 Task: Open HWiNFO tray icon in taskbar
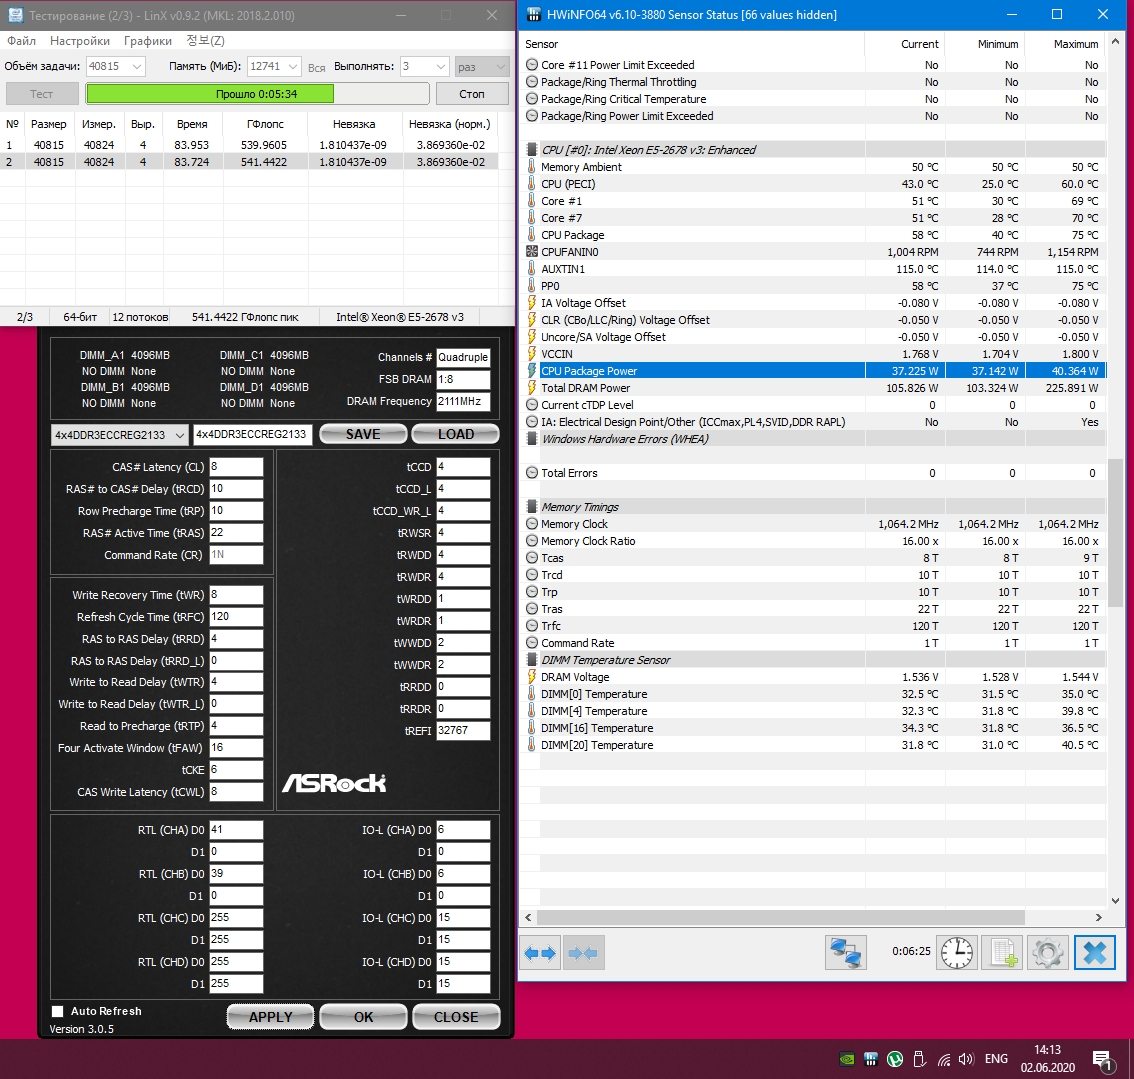coord(871,1059)
